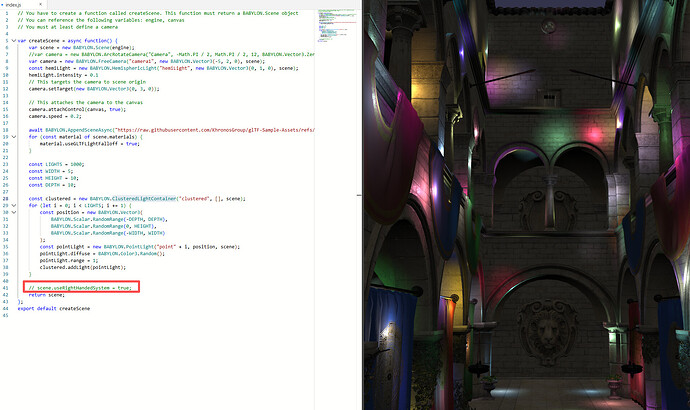
Task: Click comment 'You must at least define a camera'
Action: point(68,27)
